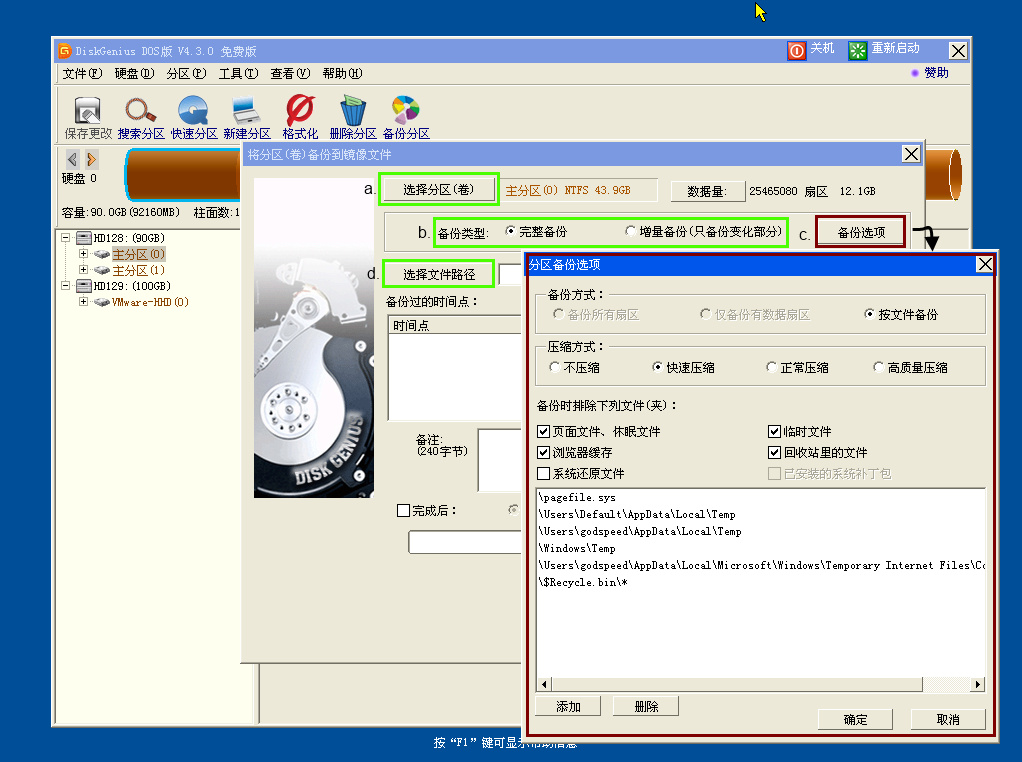The image size is (1022, 762).
Task: Select 增量备份 incremental backup radio button
Action: coord(630,231)
